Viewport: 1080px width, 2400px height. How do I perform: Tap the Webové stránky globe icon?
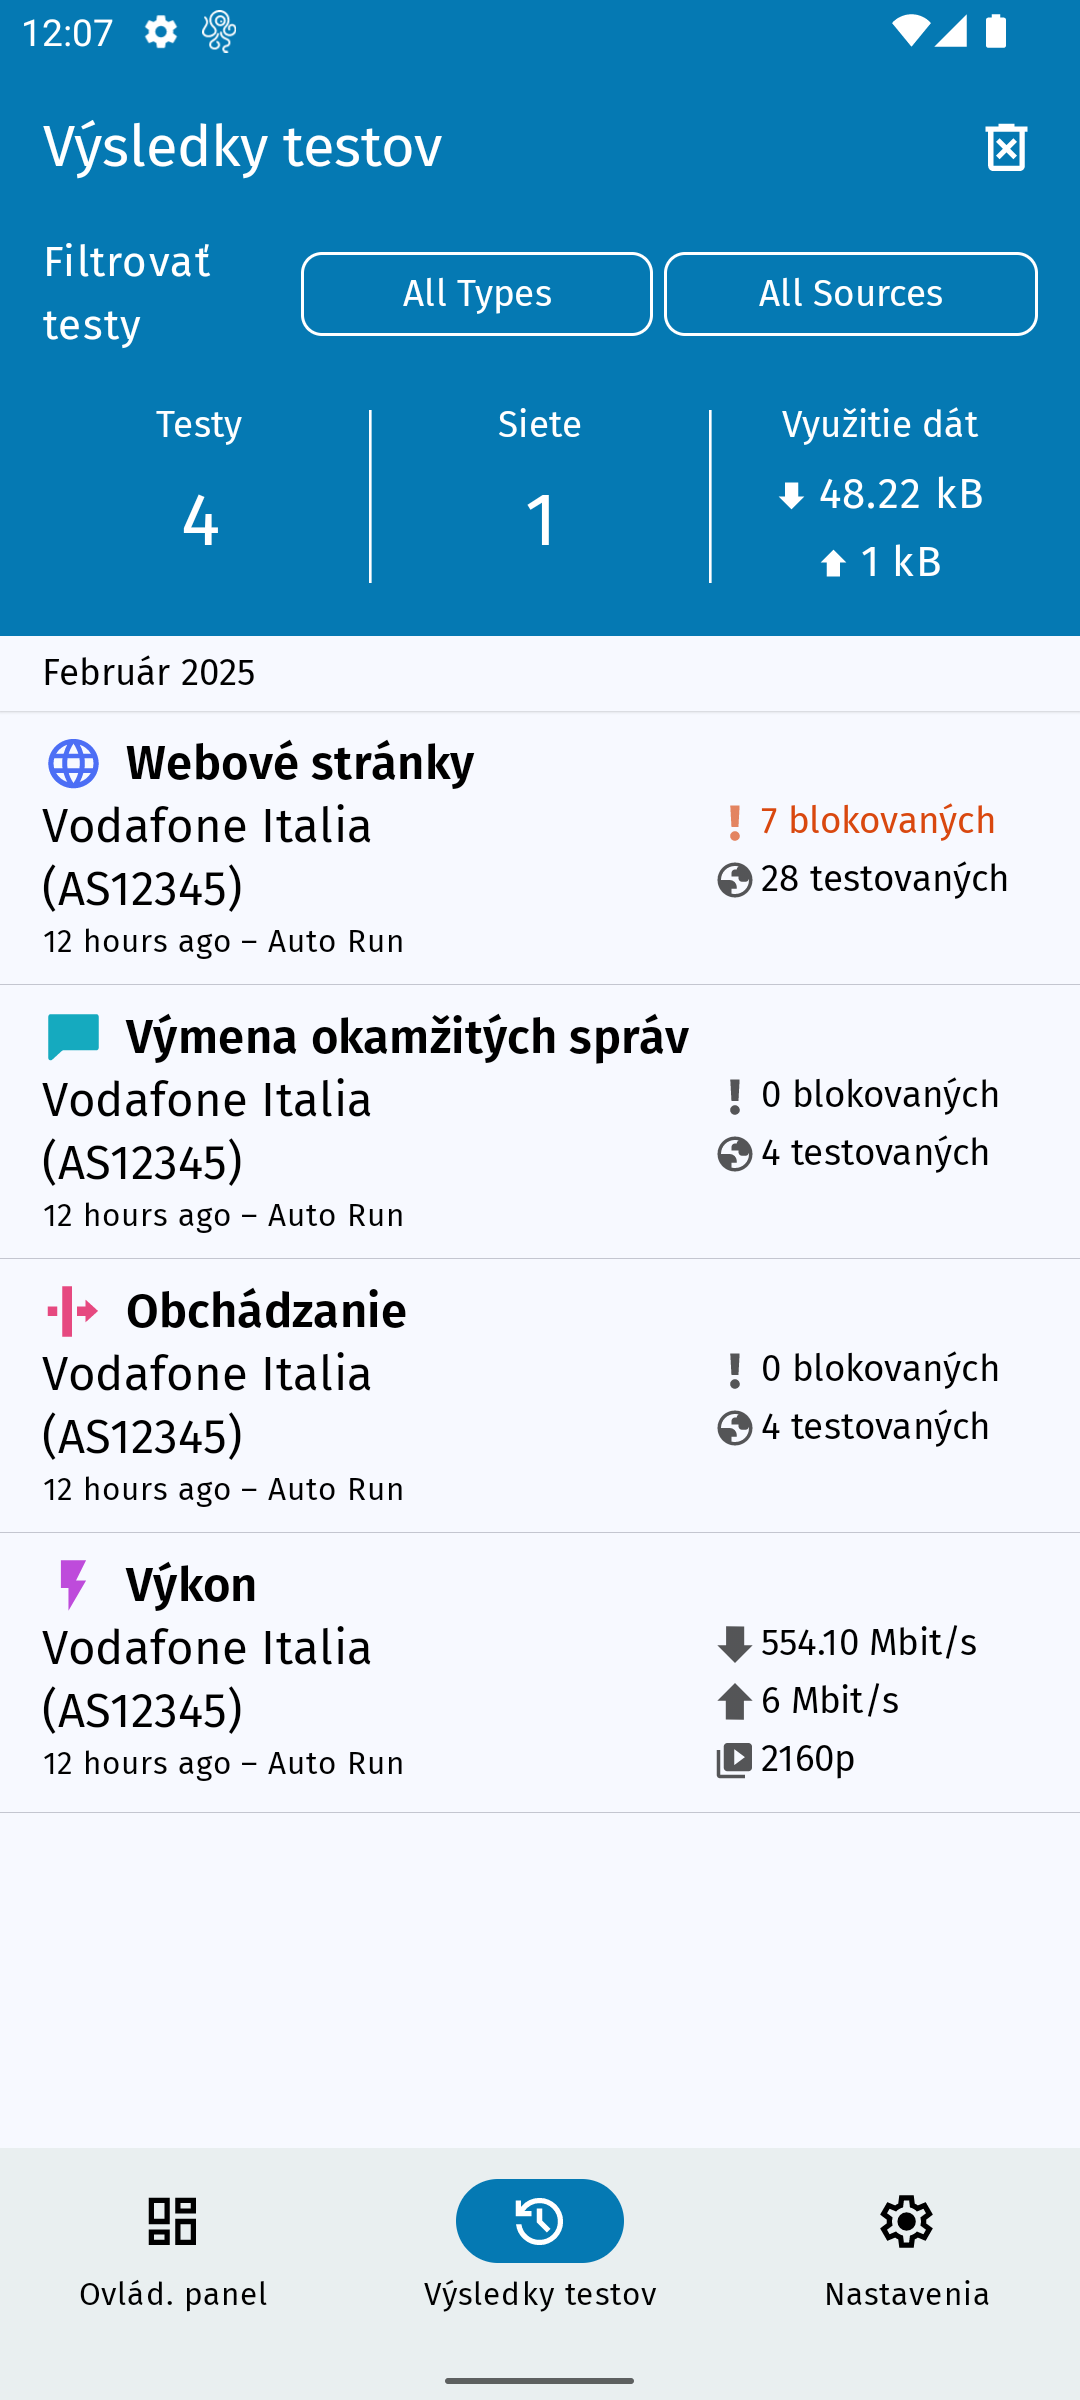(x=73, y=764)
